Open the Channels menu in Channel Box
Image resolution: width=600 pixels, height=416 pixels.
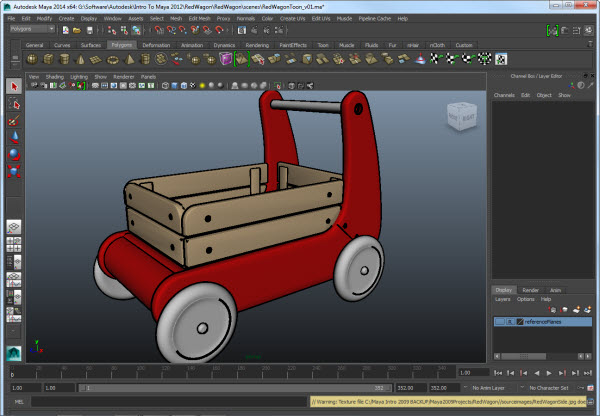coord(504,95)
